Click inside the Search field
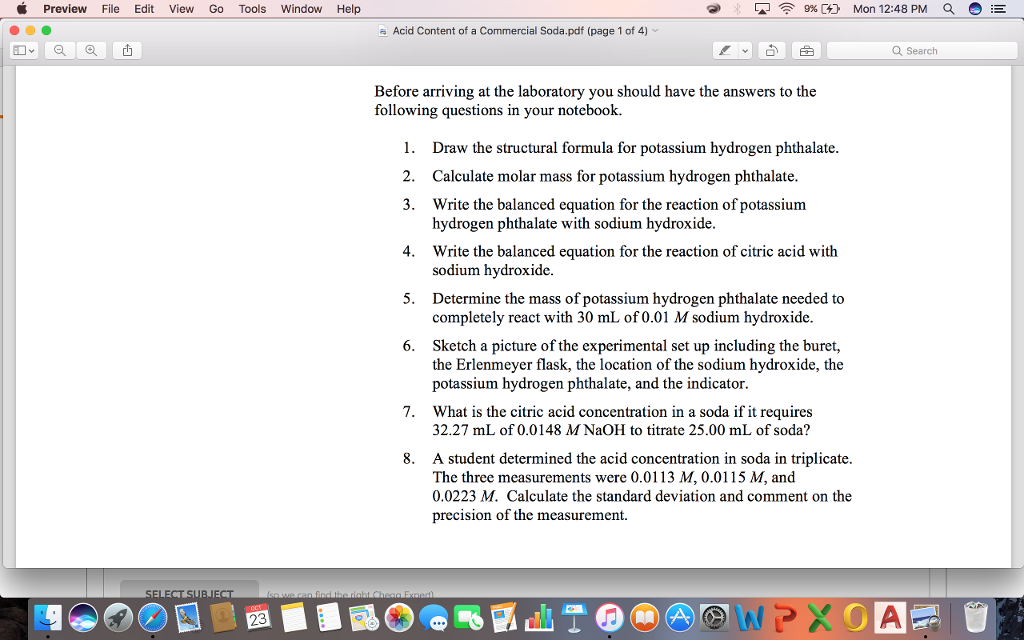Screen dimensions: 1024x640 (x=920, y=49)
